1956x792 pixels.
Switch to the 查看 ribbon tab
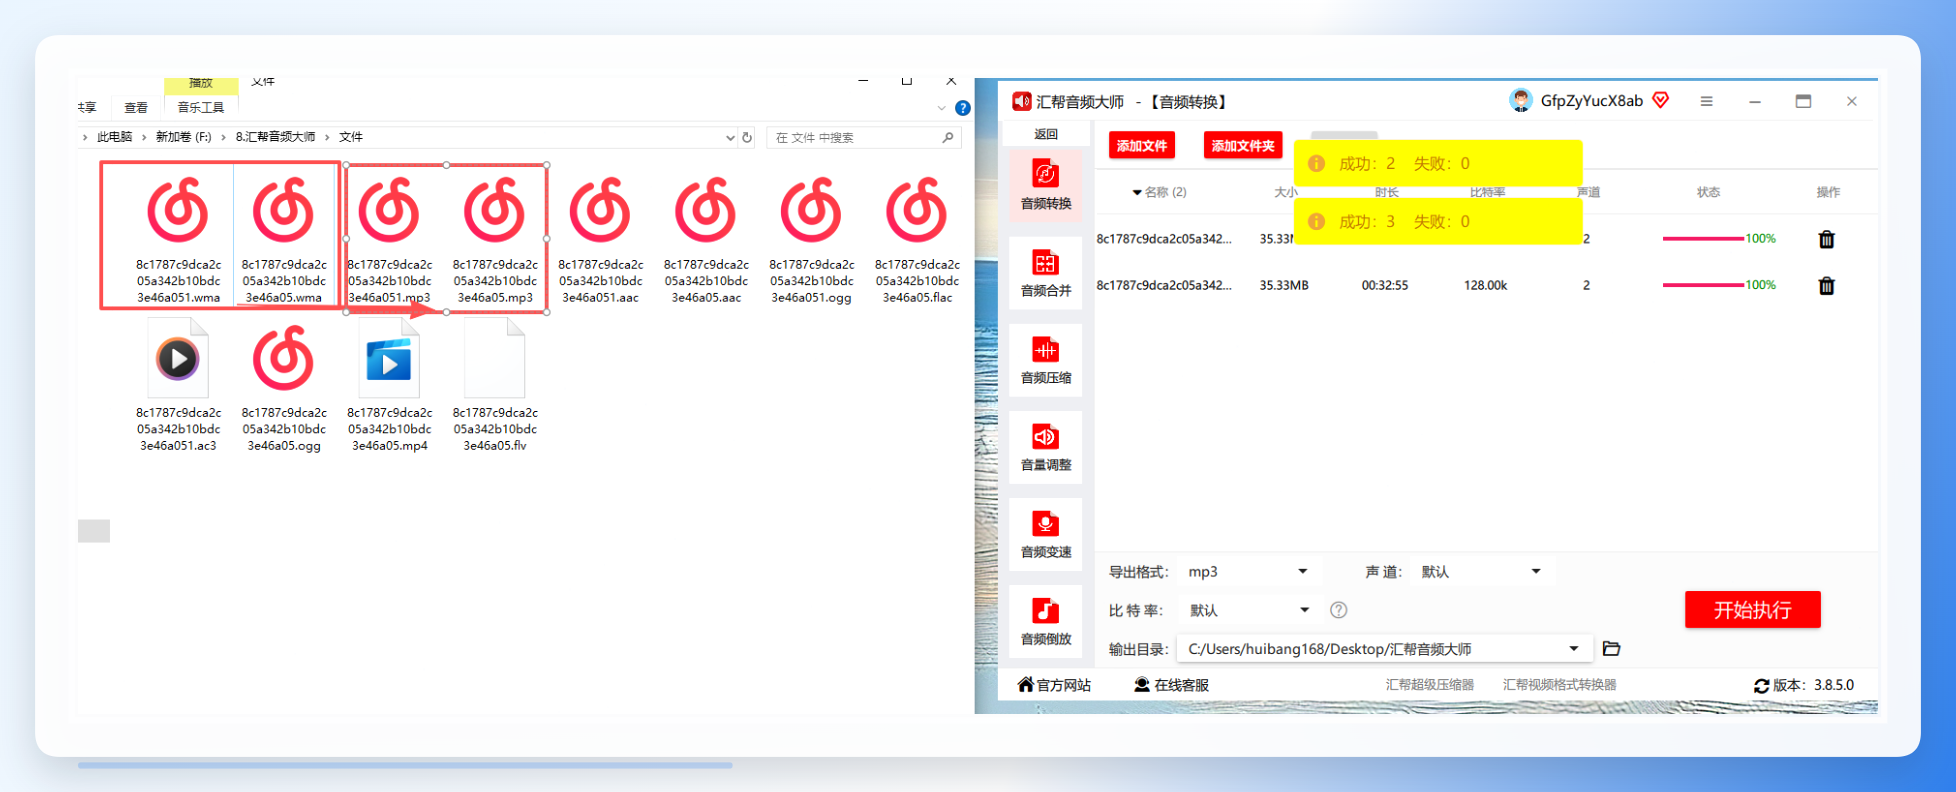tap(136, 108)
